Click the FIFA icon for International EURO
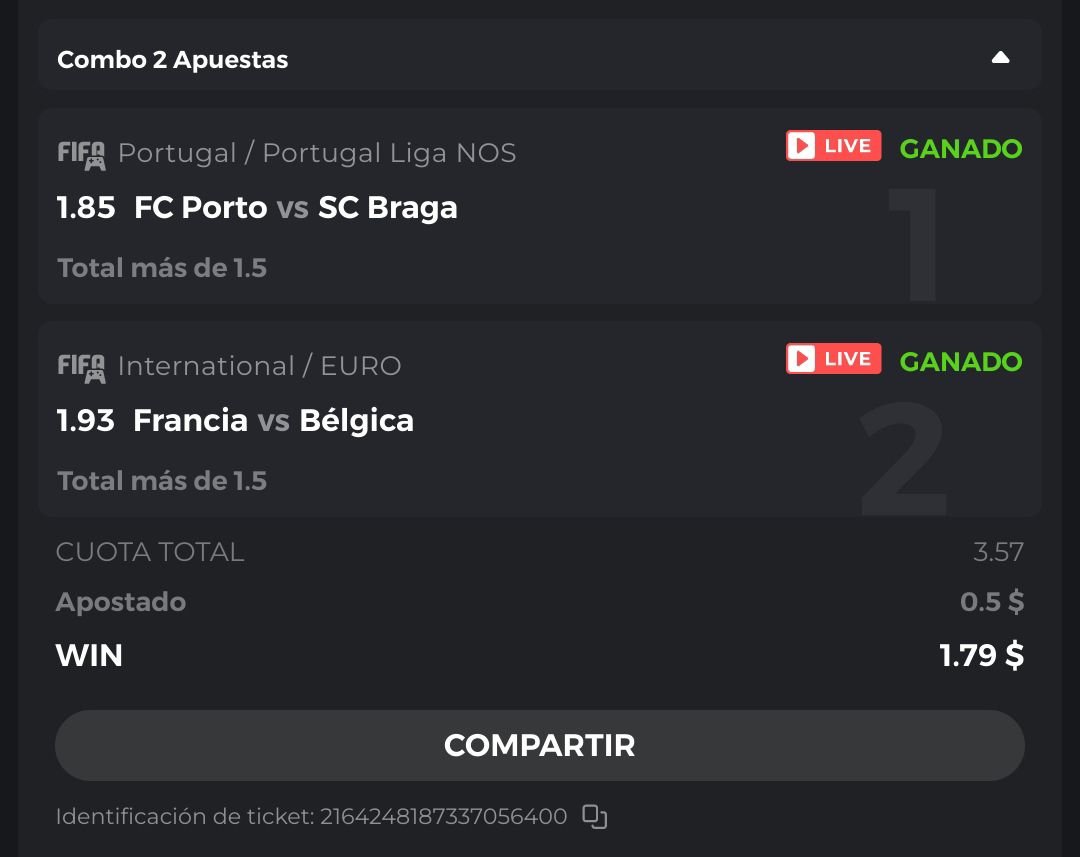The height and width of the screenshot is (857, 1080). tap(81, 367)
